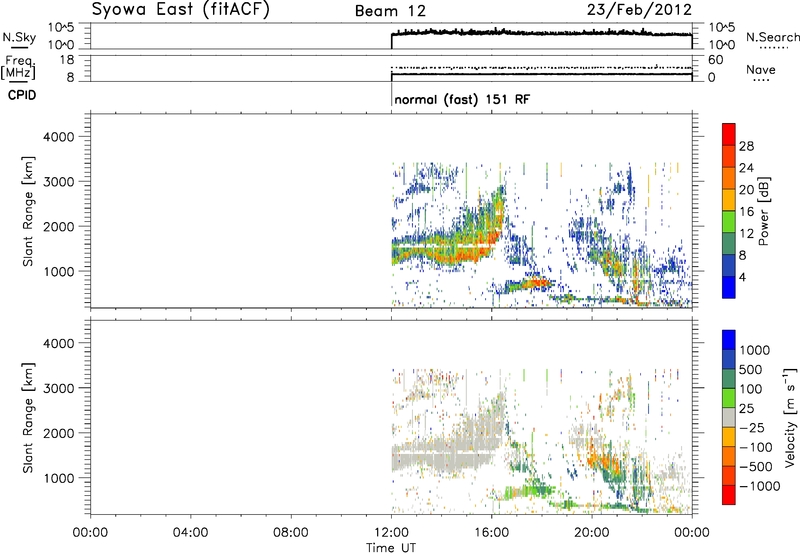Click the 'Velocity [m s⁻¹]' colorbar title
Image resolution: width=800 pixels, height=554 pixels.
pyautogui.click(x=790, y=417)
